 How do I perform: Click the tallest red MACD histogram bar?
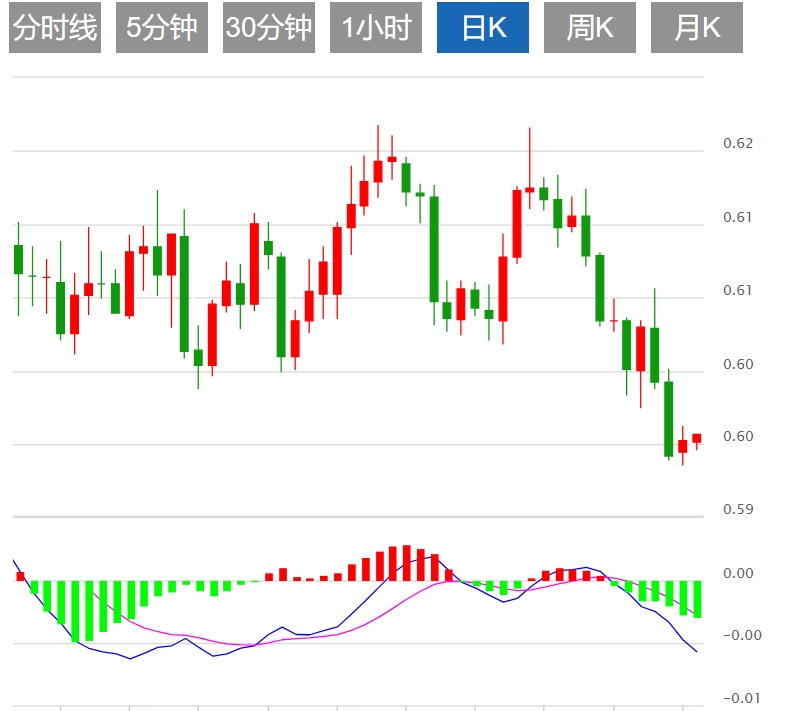point(406,562)
